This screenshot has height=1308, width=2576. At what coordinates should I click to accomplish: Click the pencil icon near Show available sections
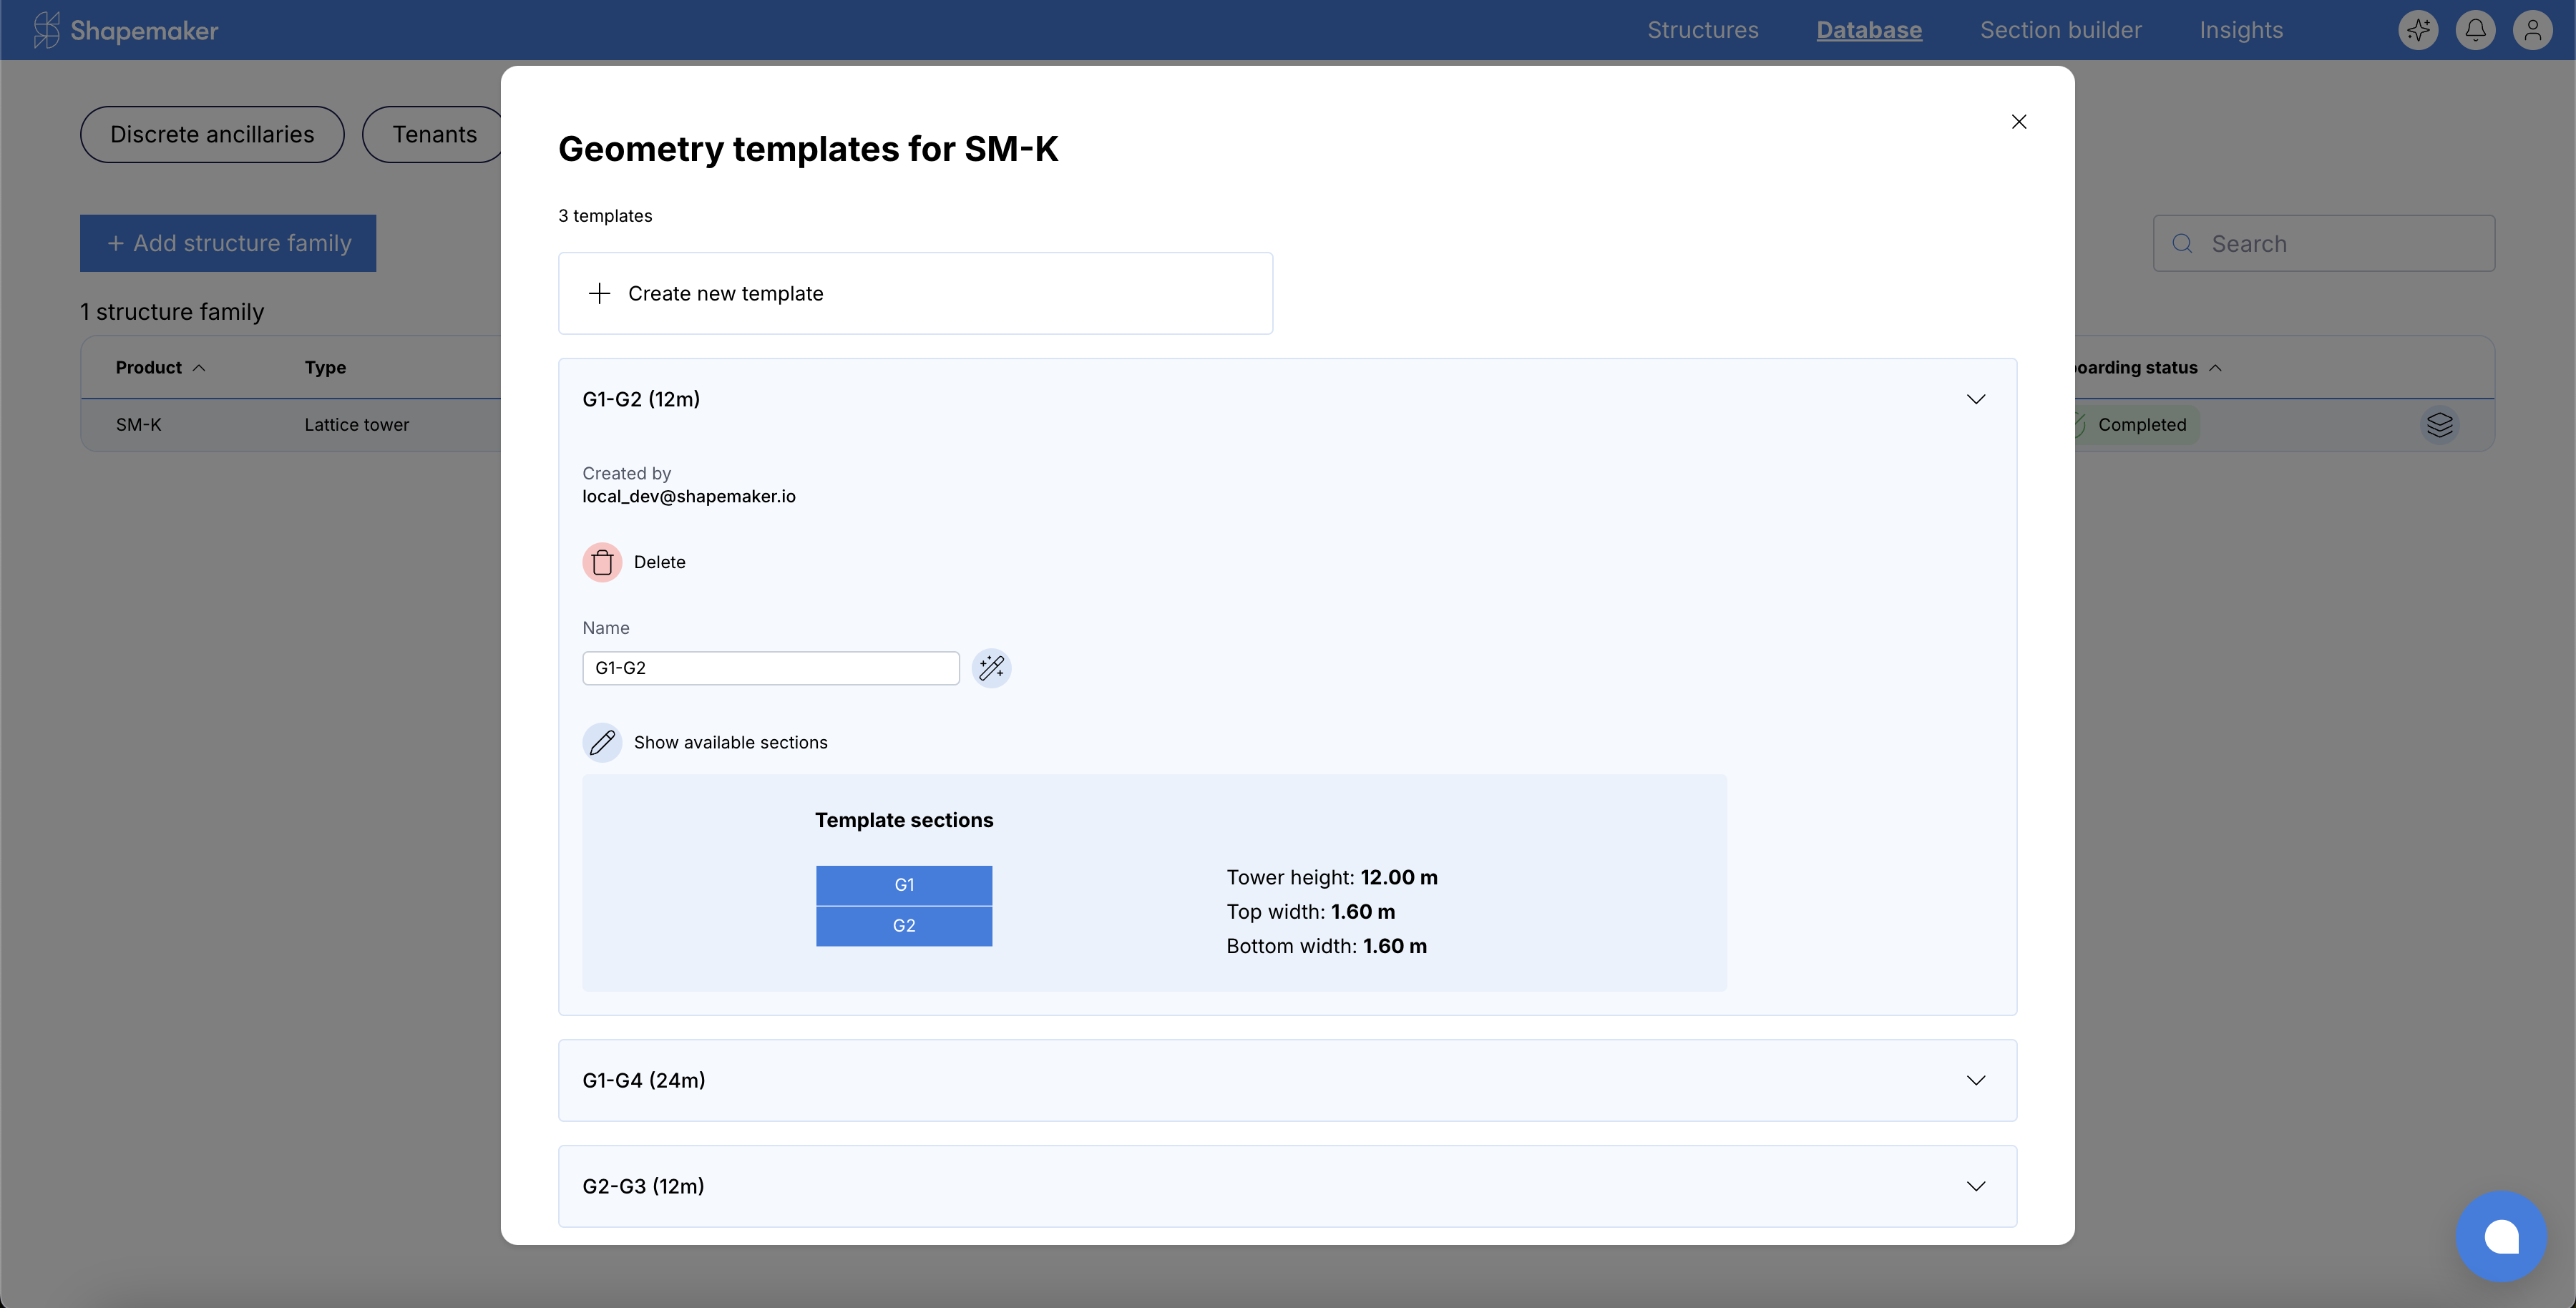pyautogui.click(x=602, y=742)
